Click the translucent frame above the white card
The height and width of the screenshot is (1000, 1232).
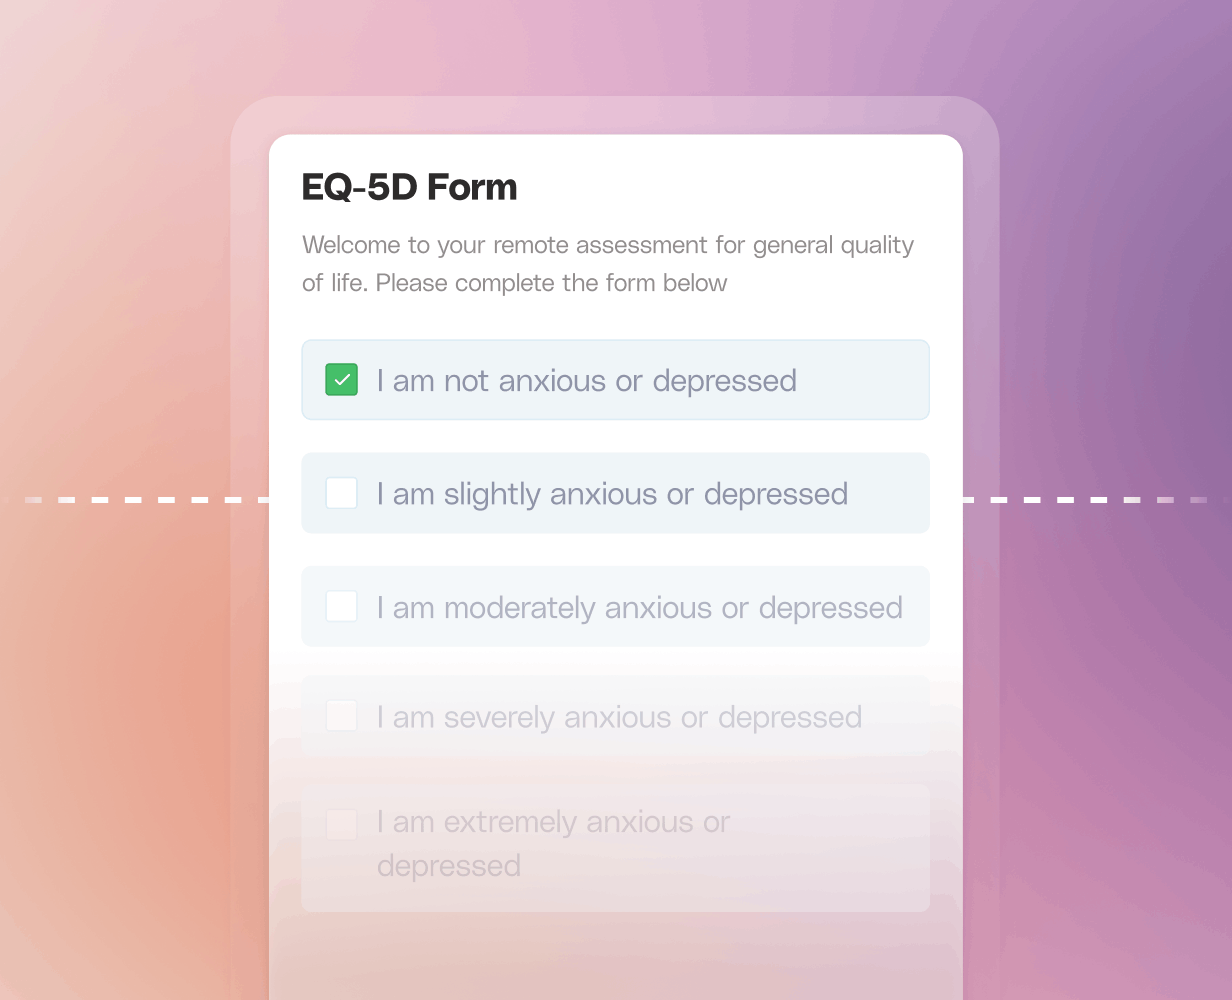[615, 115]
